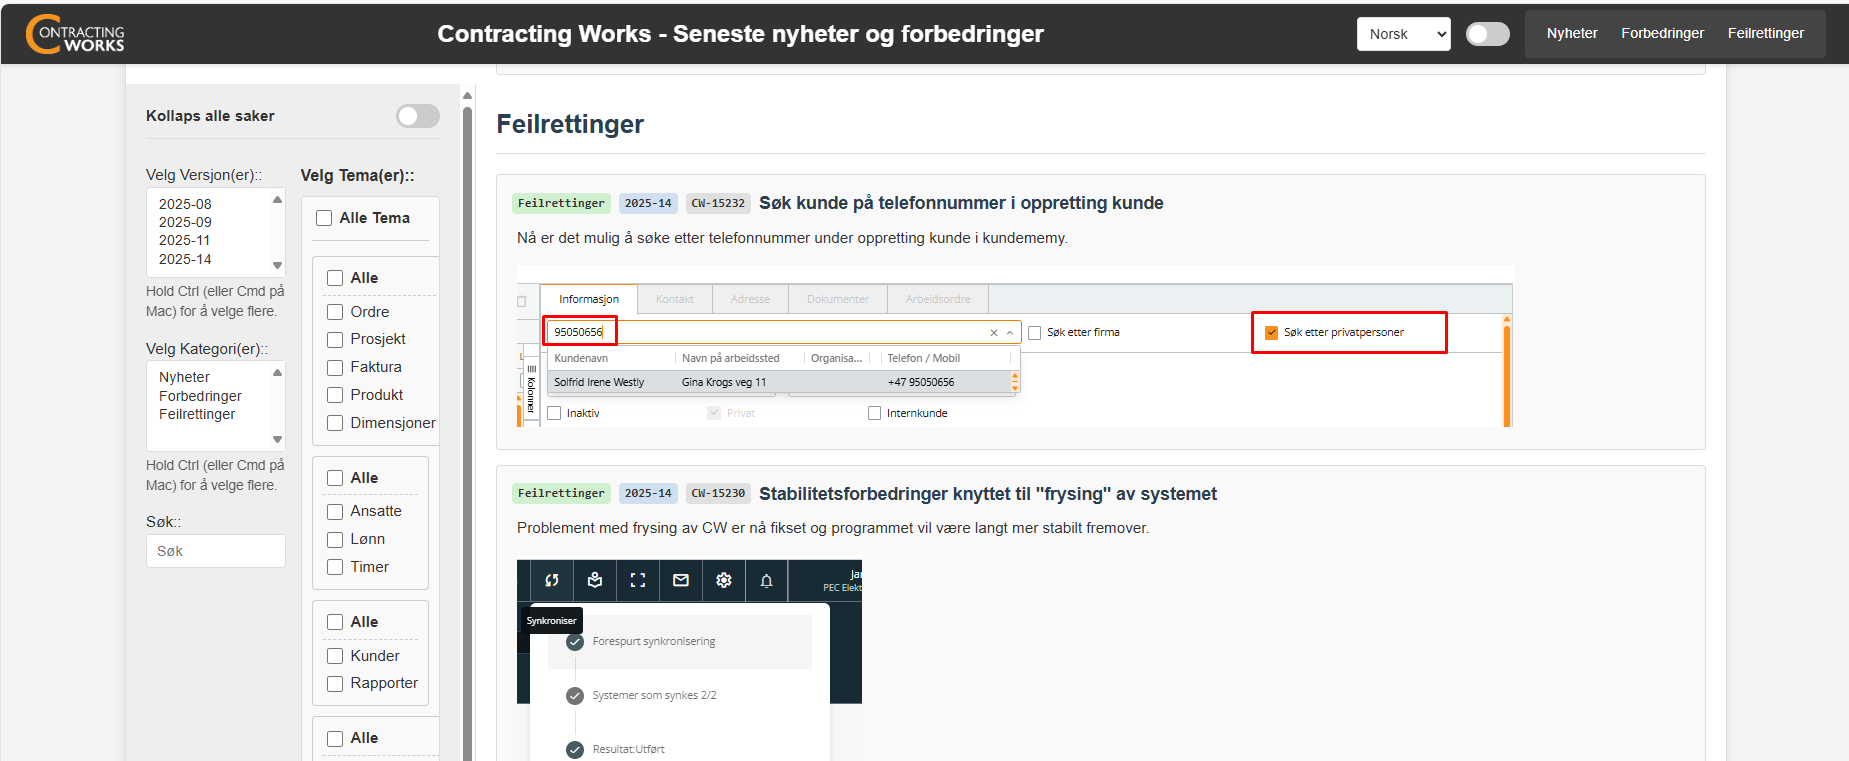Image resolution: width=1849 pixels, height=761 pixels.
Task: Select version 2025-11 in list
Action: [186, 240]
